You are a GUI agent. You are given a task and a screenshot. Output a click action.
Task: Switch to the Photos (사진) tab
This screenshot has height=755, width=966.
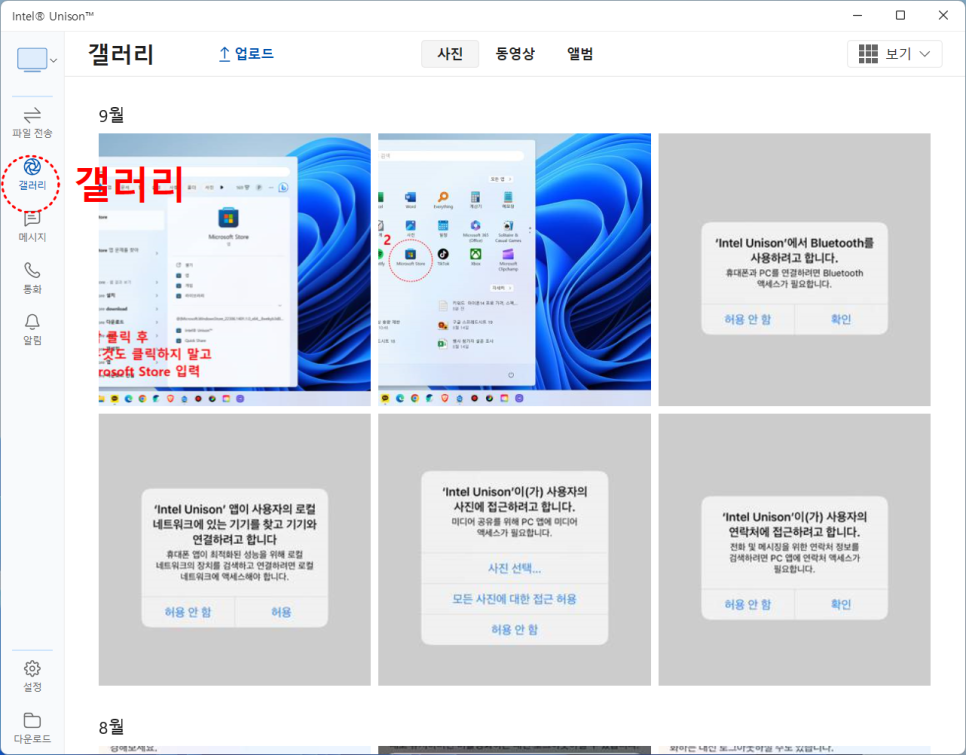coord(450,54)
